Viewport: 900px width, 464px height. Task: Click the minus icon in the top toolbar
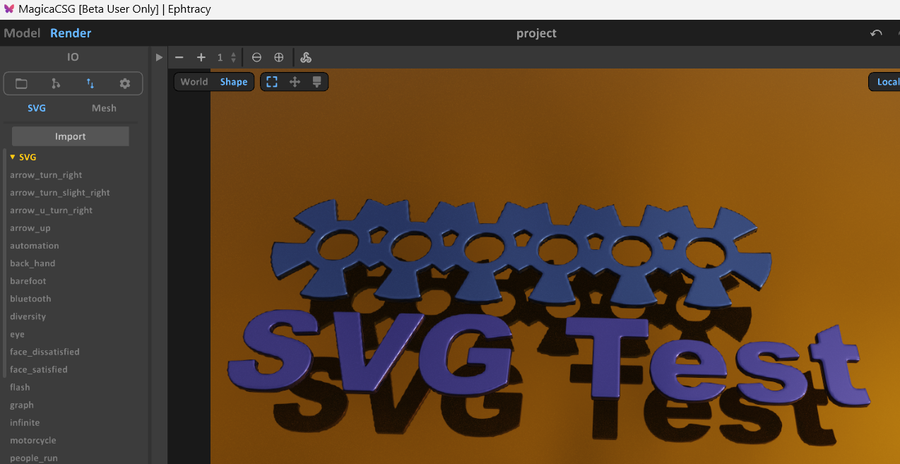[x=179, y=57]
